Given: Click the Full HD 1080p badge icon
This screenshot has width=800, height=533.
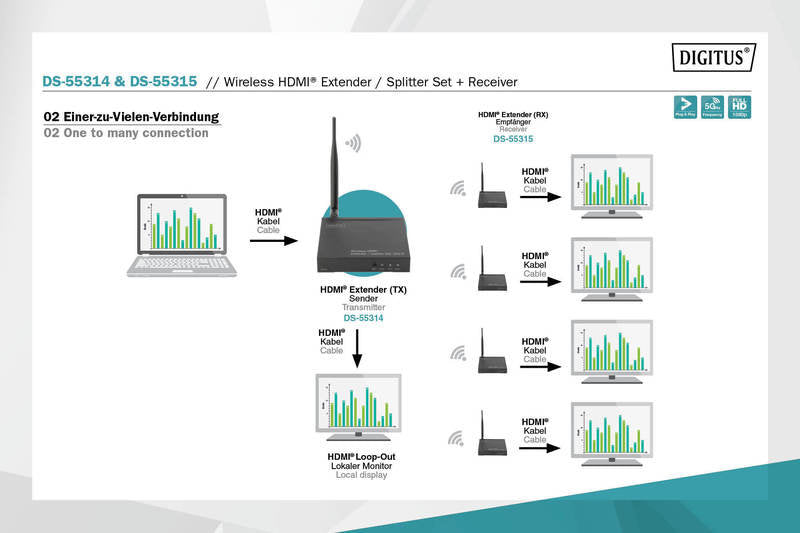Looking at the screenshot, I should tap(739, 108).
